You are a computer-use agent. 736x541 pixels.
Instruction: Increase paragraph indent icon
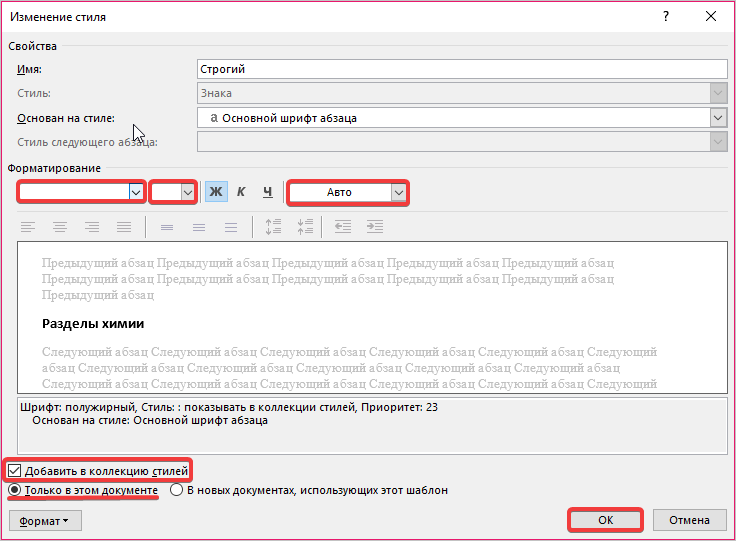pos(375,227)
